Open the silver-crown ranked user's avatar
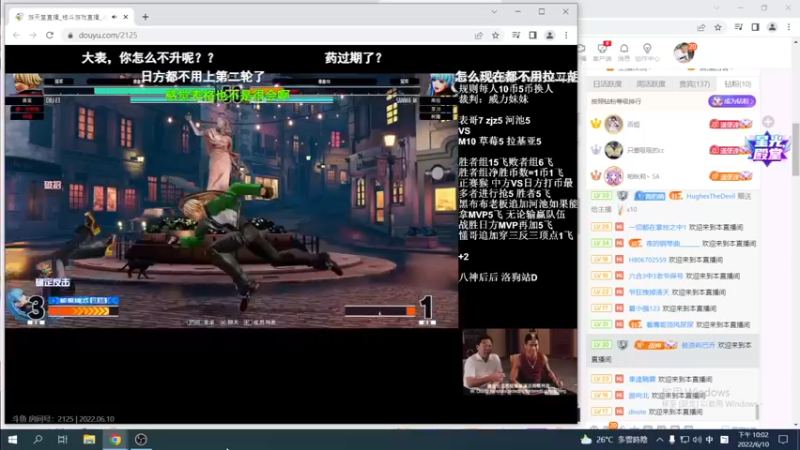Viewport: 800px width, 450px height. [x=614, y=150]
